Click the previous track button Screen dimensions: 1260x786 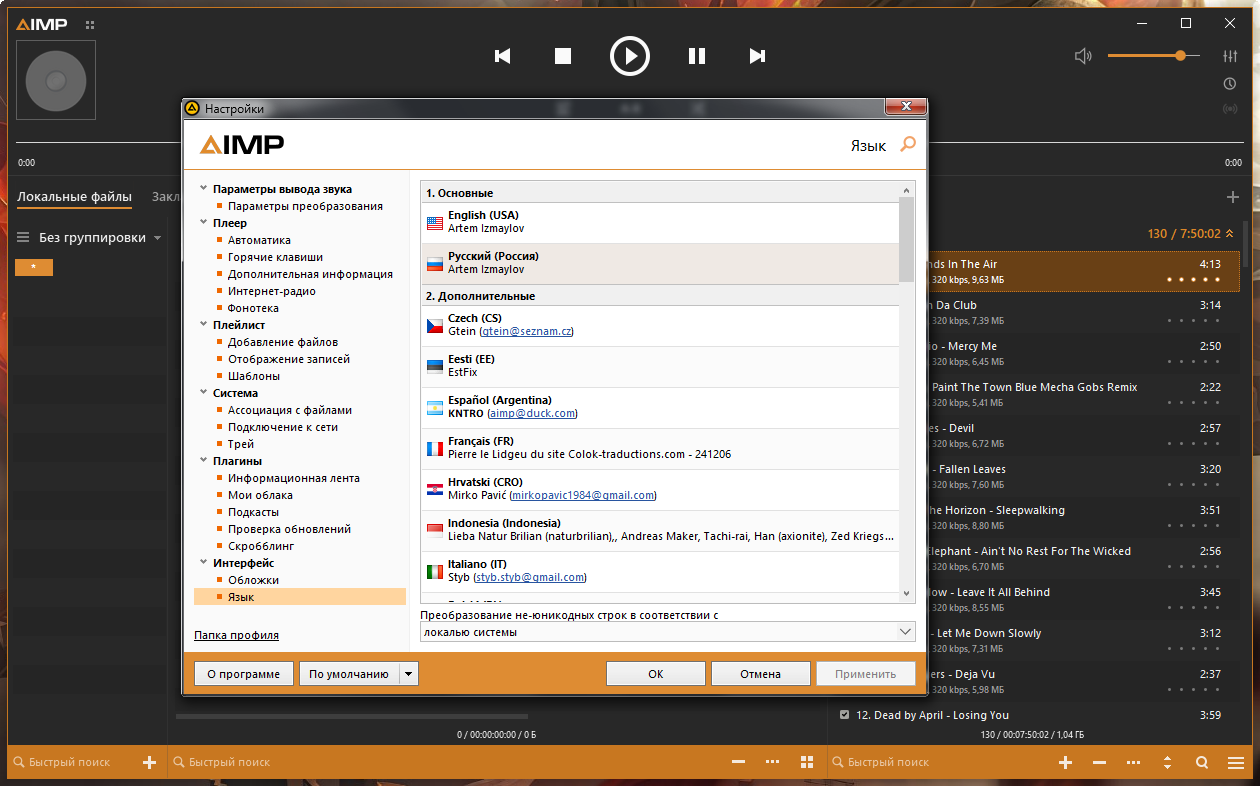503,56
